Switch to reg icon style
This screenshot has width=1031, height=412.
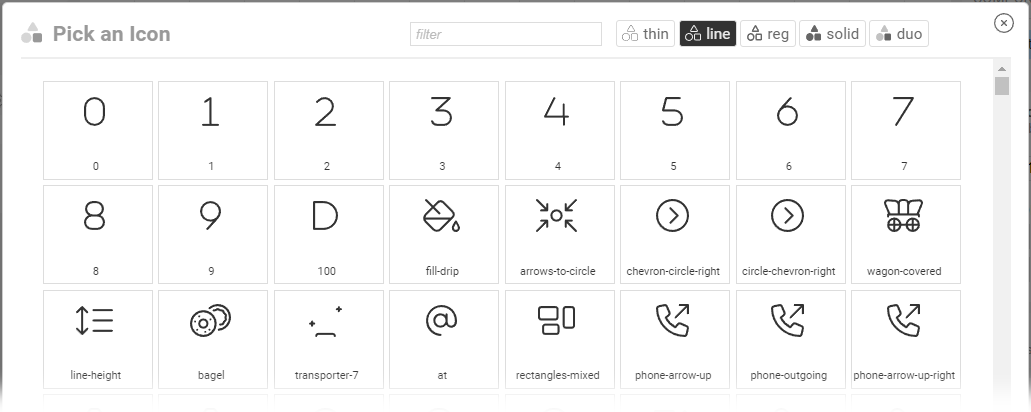[x=768, y=34]
